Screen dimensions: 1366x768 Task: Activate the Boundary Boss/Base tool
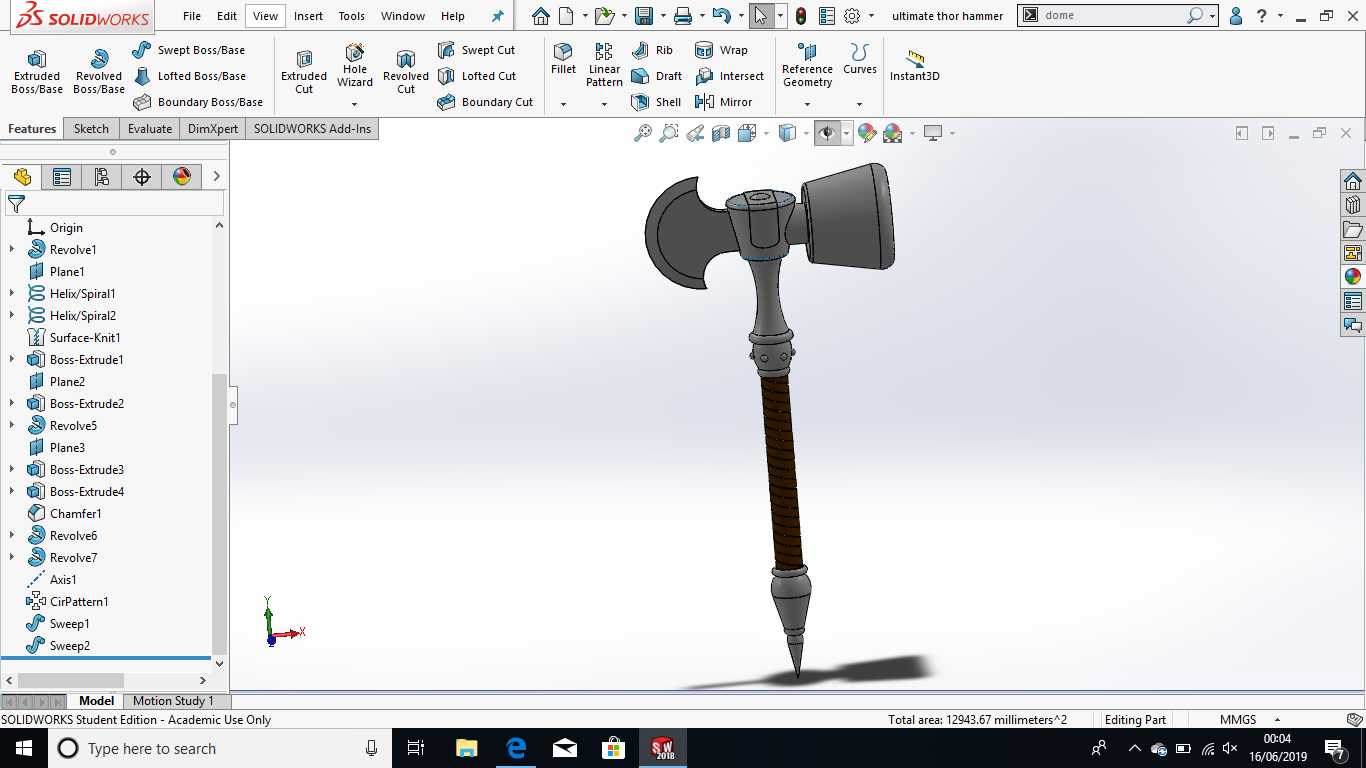(x=198, y=102)
